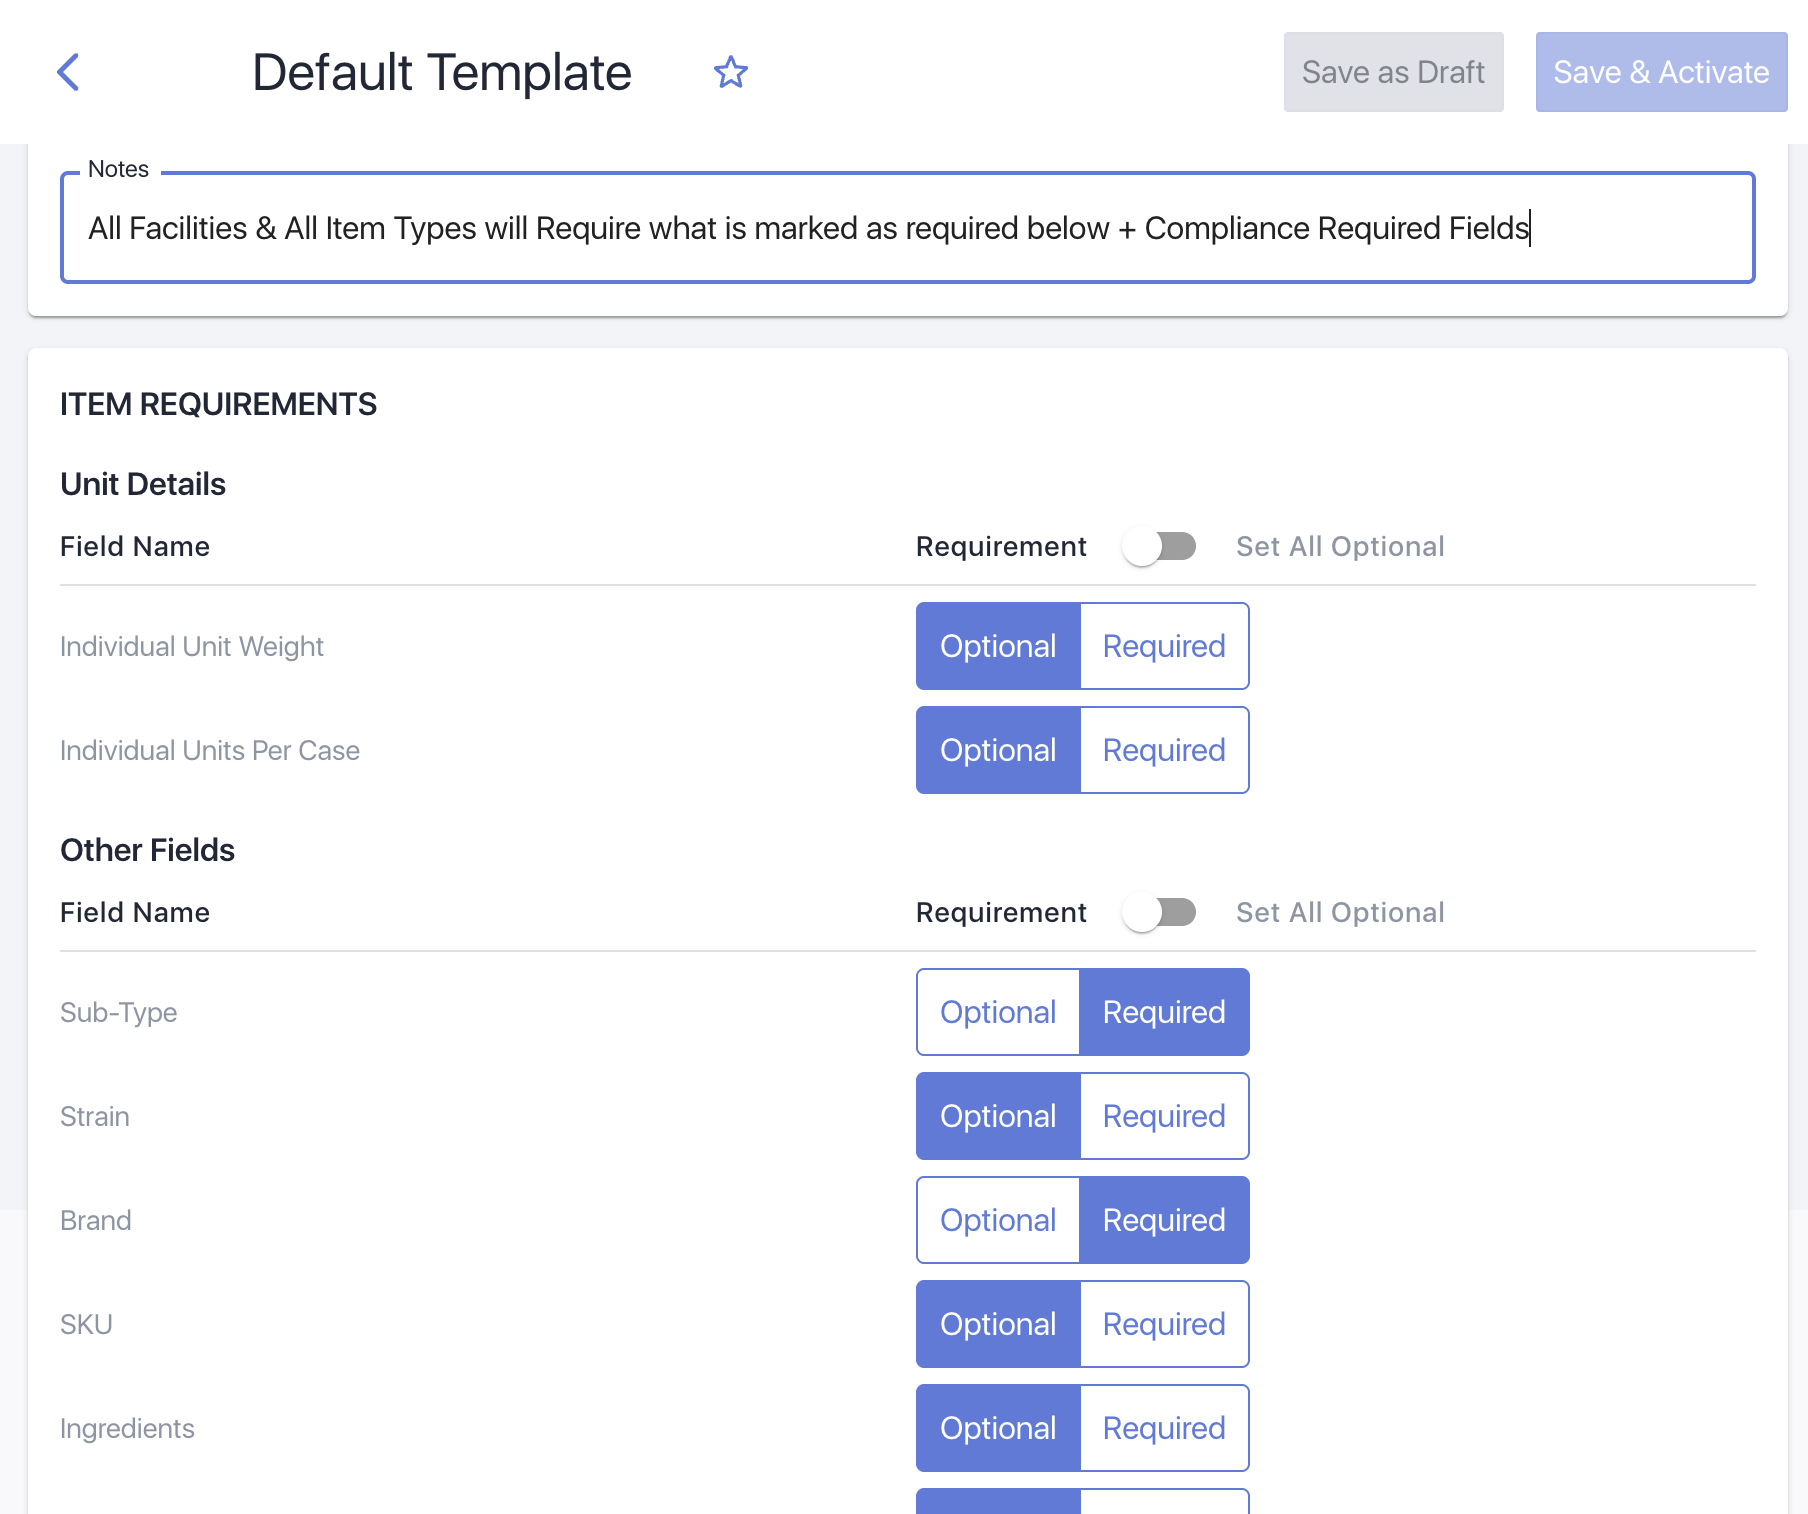Select Required for Brand field
Screen dimensions: 1808x1514
point(1164,1220)
